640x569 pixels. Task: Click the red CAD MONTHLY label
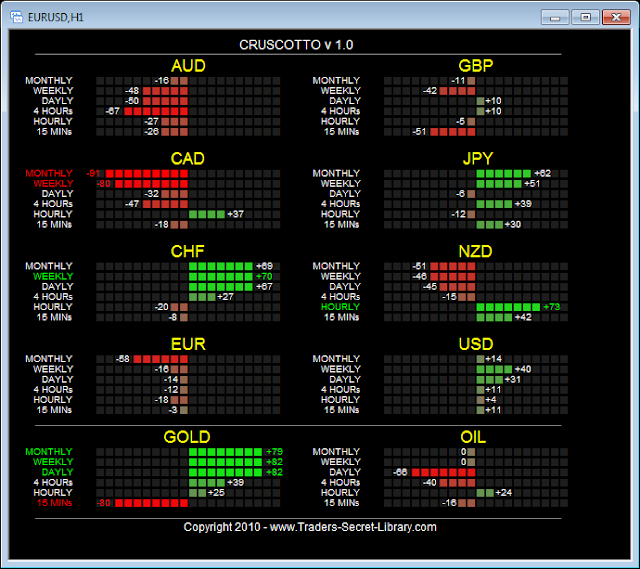[49, 173]
